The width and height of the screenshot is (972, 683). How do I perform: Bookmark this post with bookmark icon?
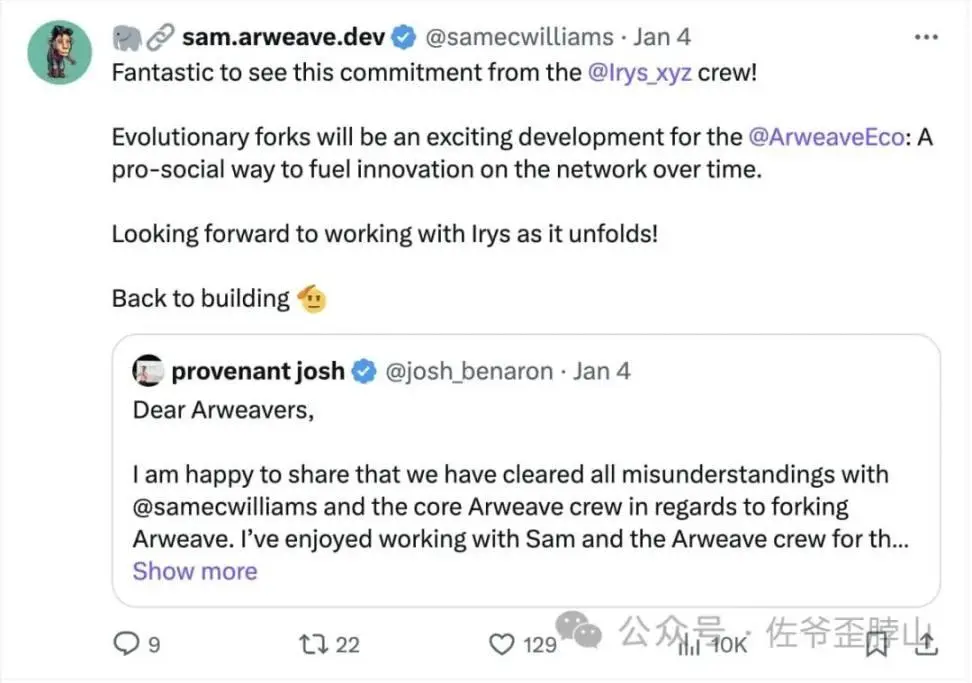877,645
